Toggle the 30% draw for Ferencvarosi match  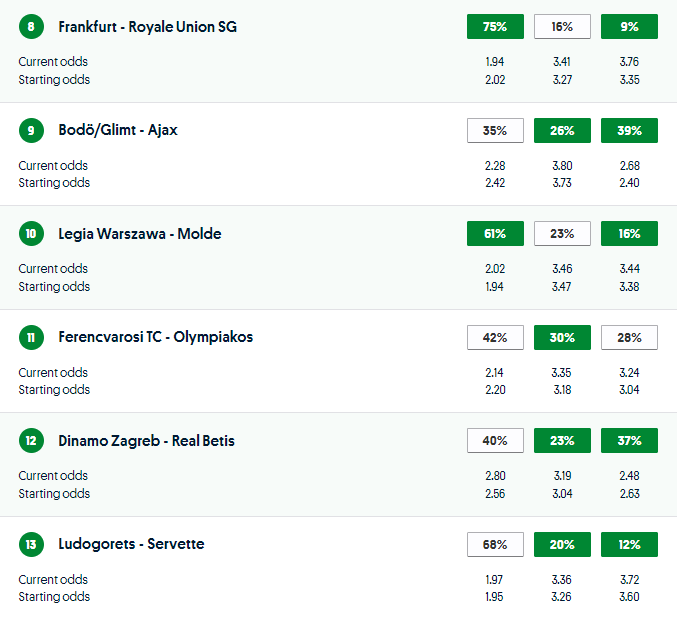(x=562, y=337)
